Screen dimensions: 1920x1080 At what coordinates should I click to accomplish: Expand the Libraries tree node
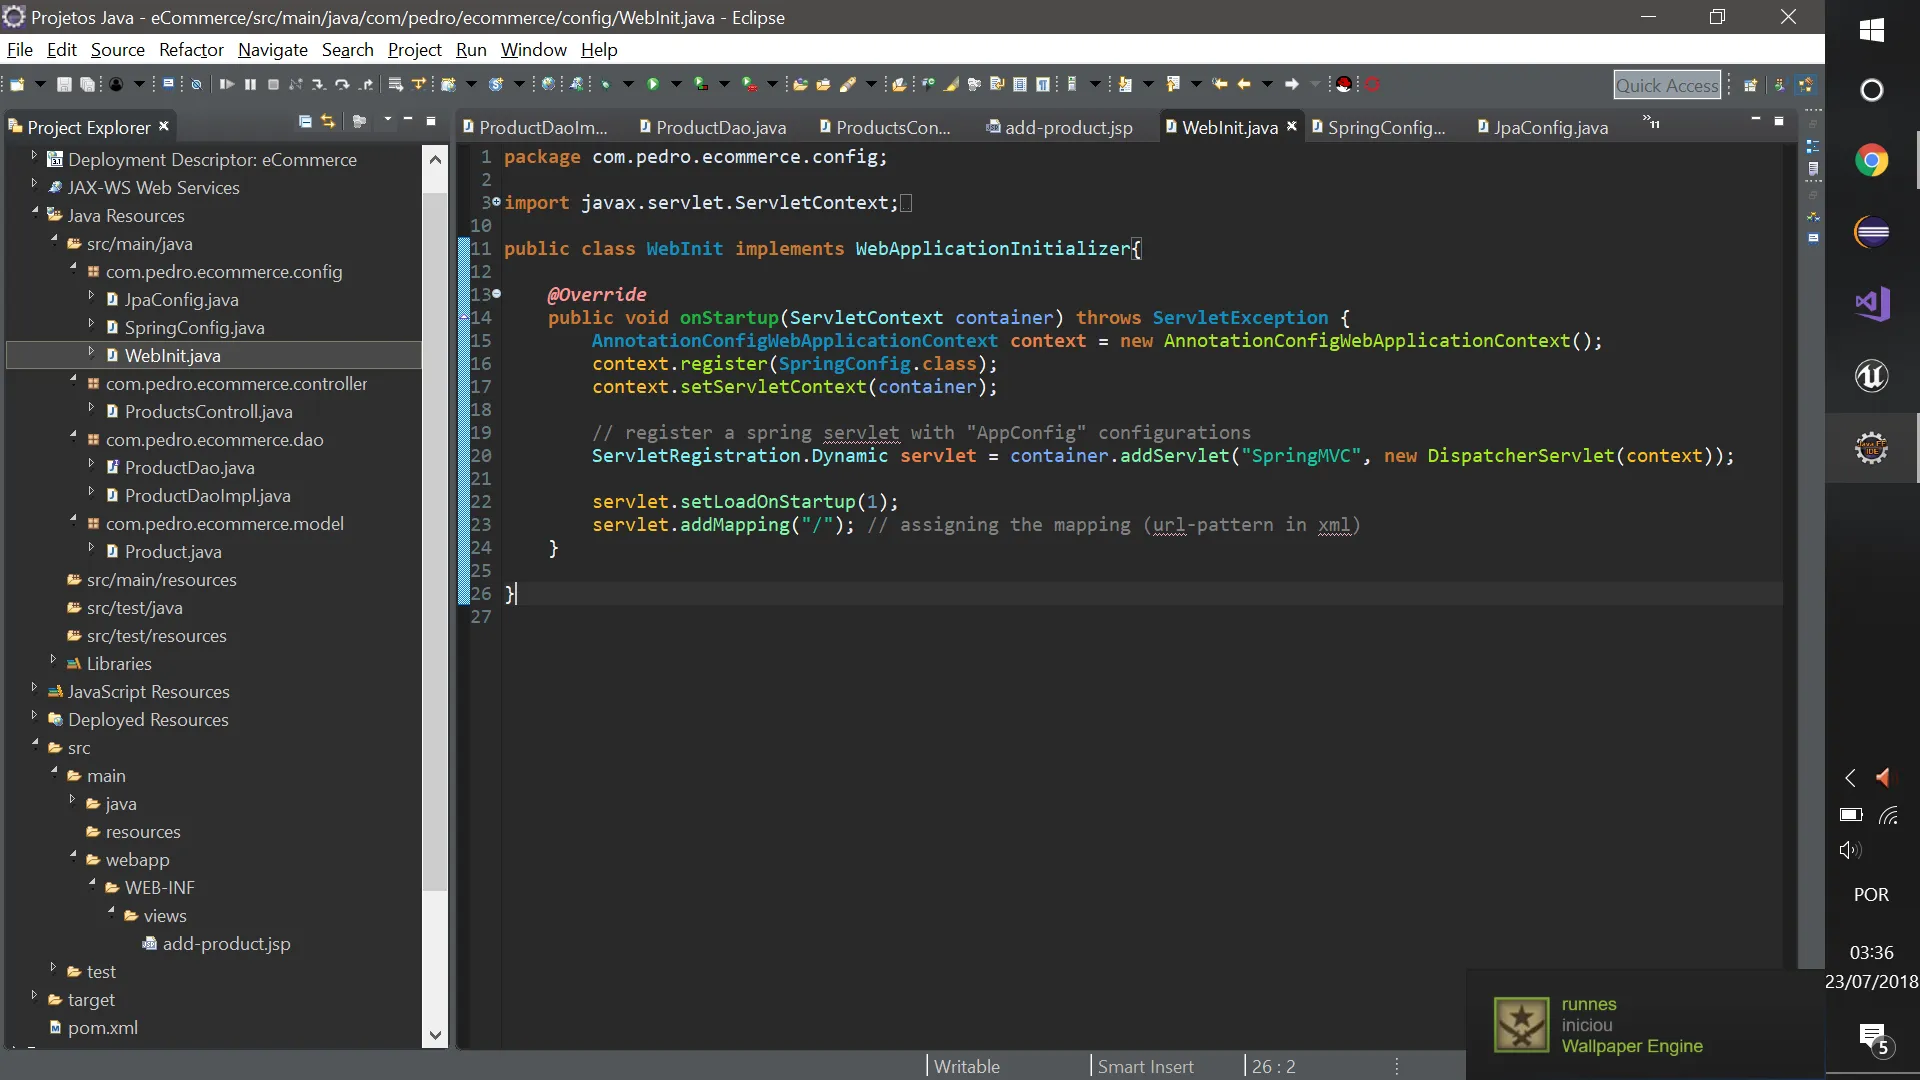tap(53, 660)
